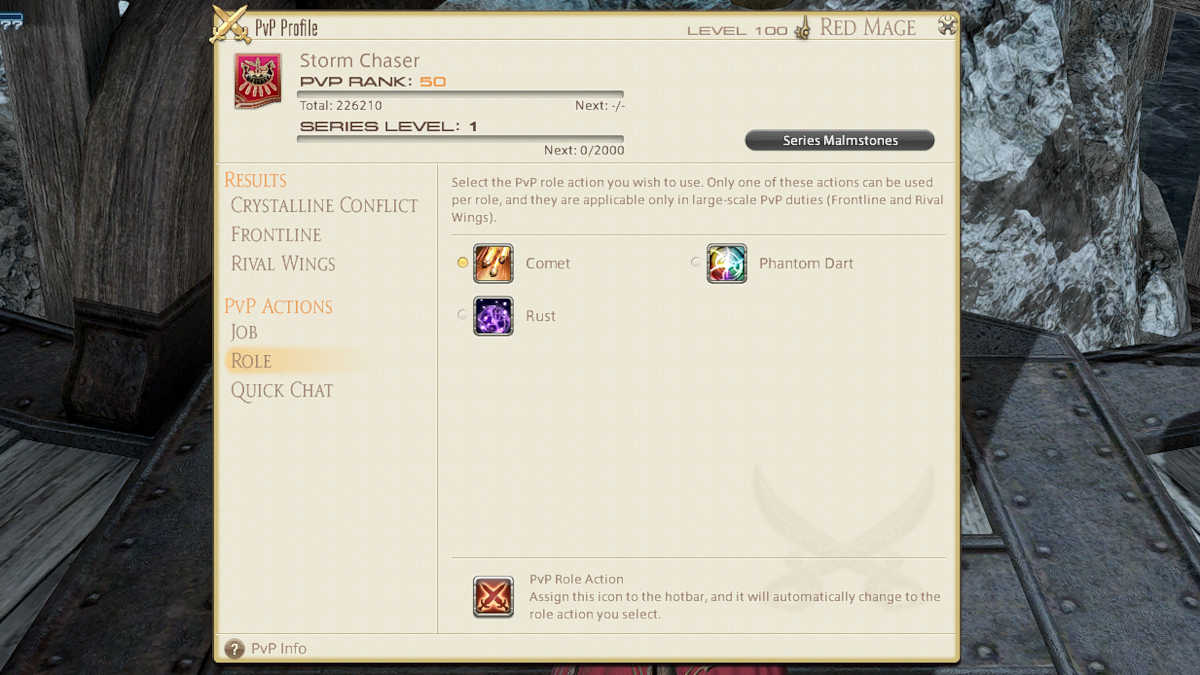Open Series Malmstones
The height and width of the screenshot is (675, 1200).
840,141
